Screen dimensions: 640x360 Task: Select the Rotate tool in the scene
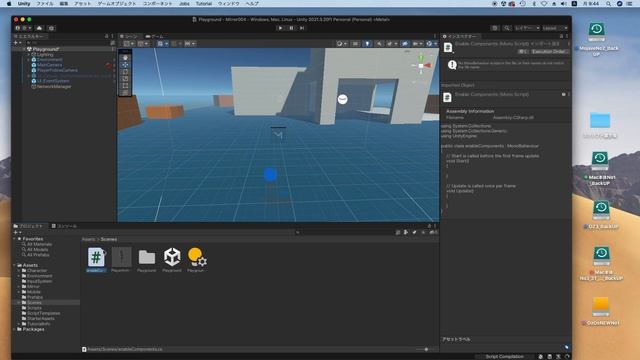click(125, 71)
